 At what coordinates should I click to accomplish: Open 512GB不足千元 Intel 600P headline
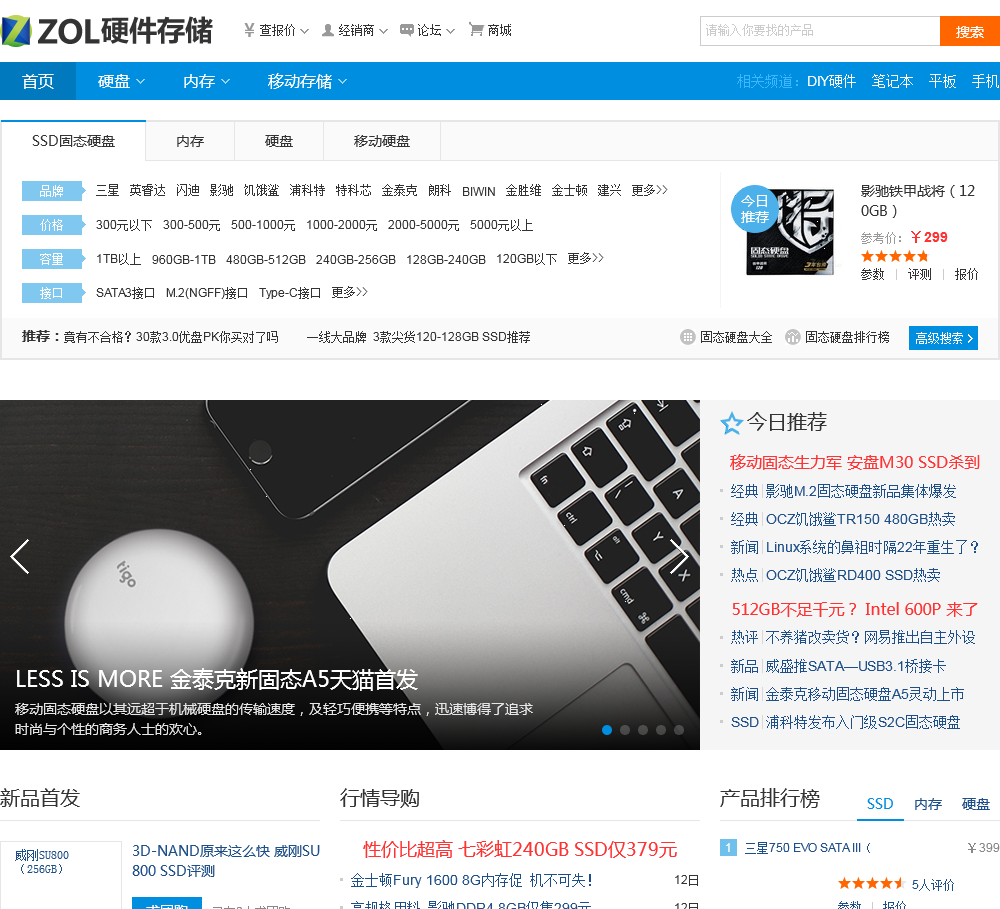coord(855,609)
